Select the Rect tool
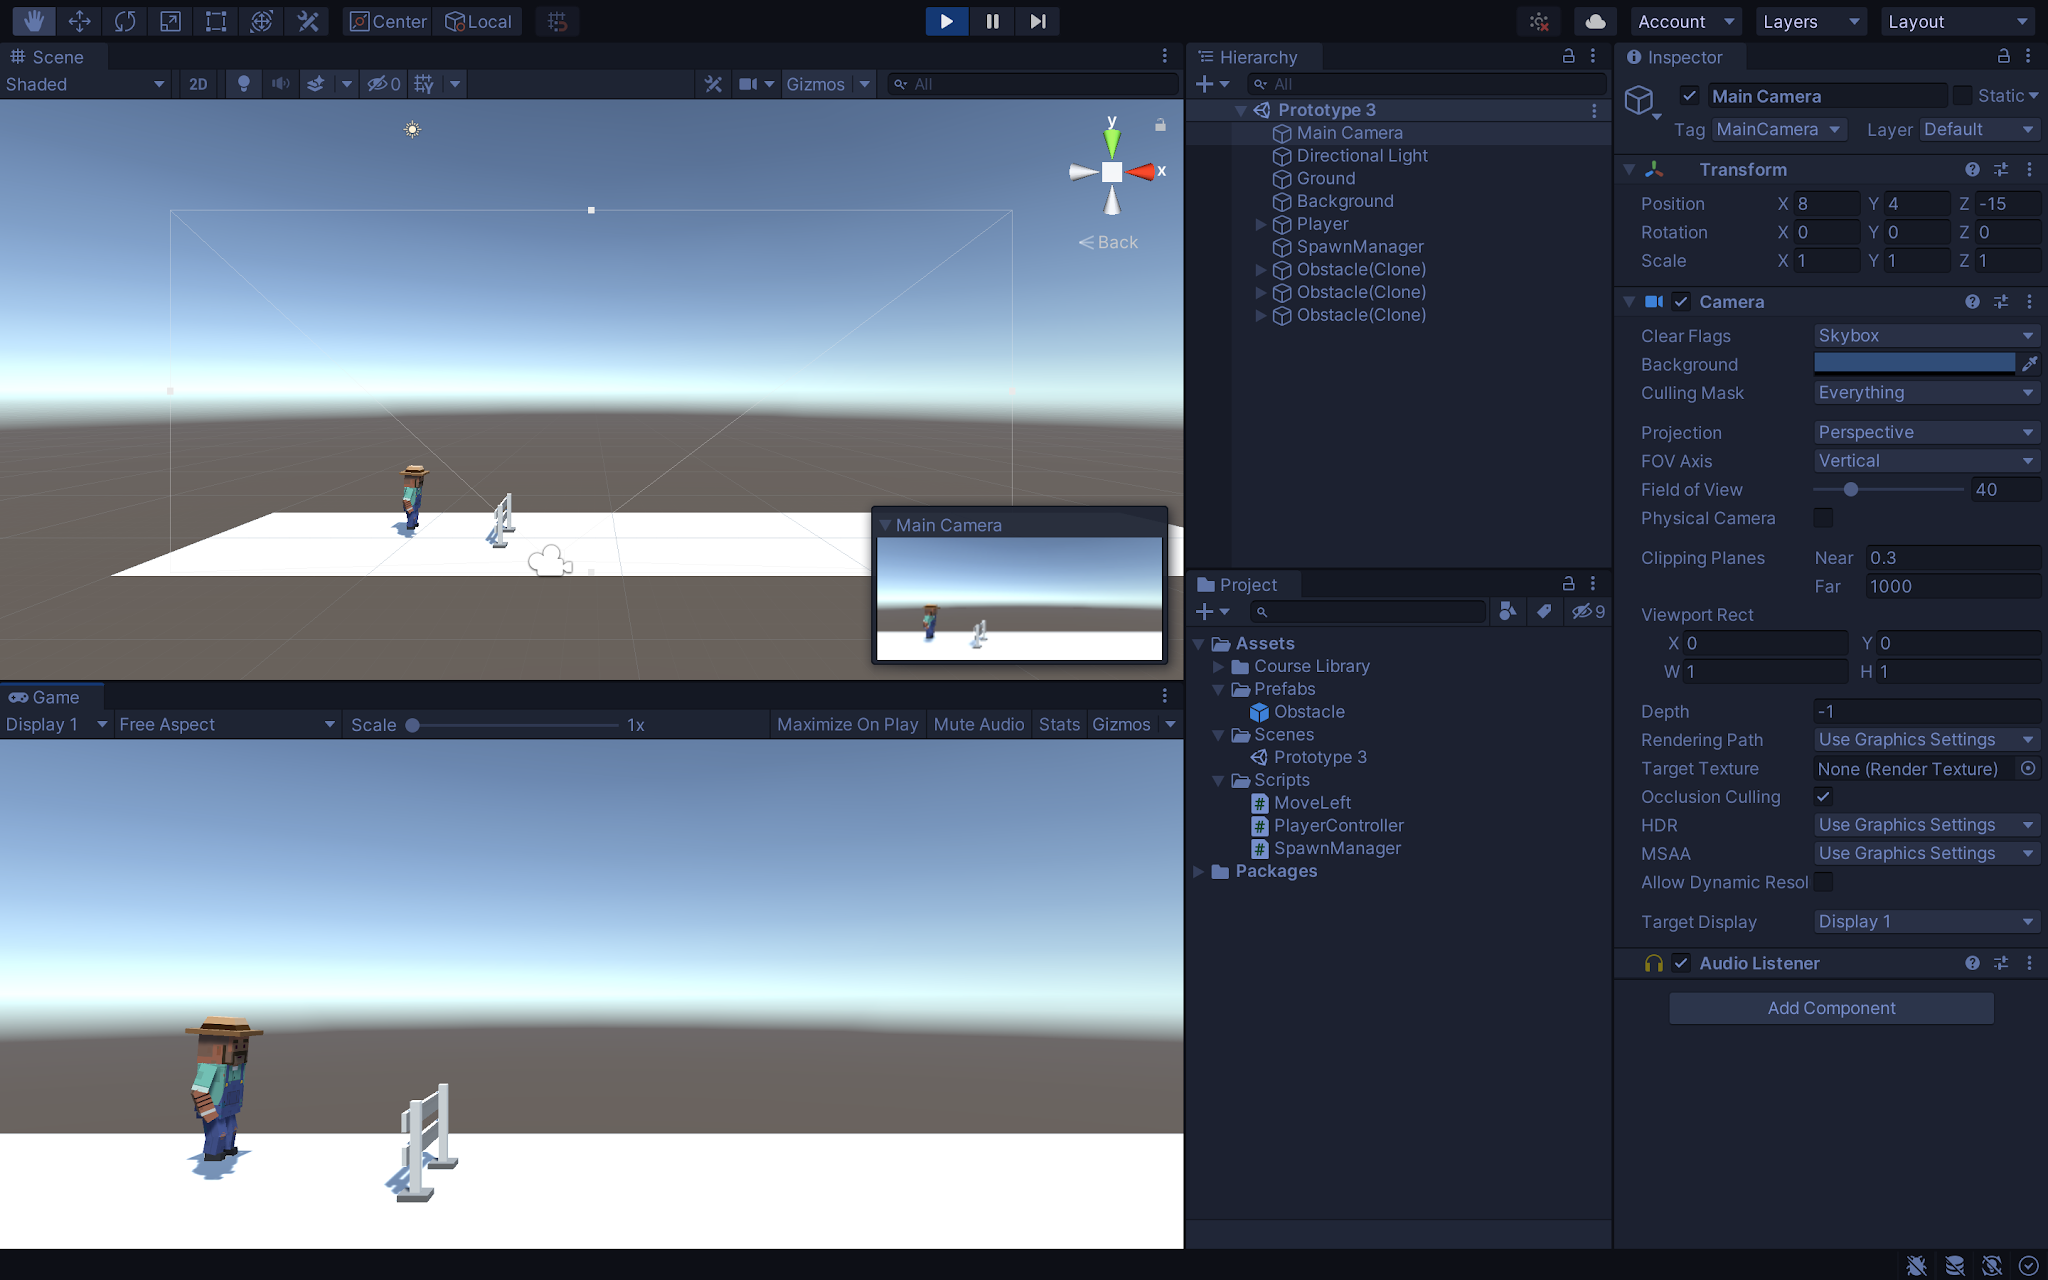 pos(216,21)
